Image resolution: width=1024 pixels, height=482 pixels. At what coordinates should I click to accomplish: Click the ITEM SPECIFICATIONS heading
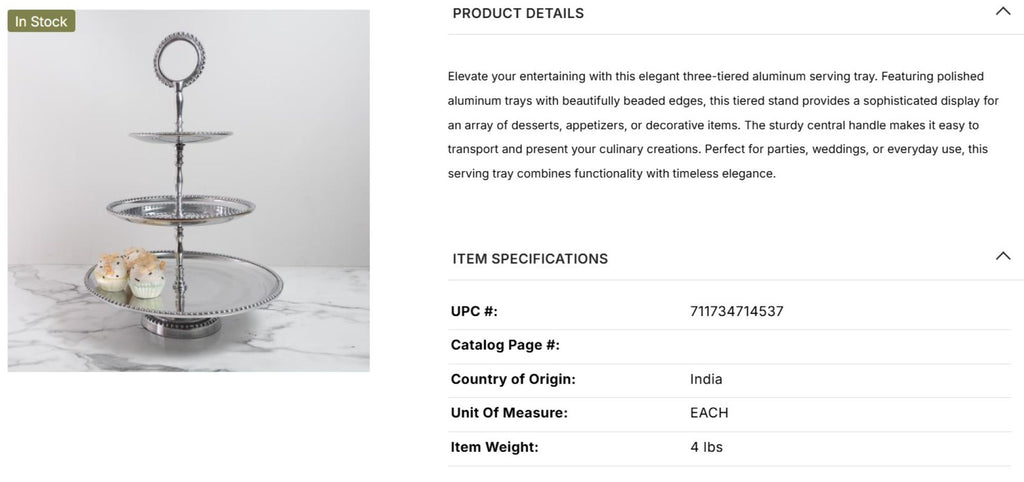pyautogui.click(x=530, y=259)
